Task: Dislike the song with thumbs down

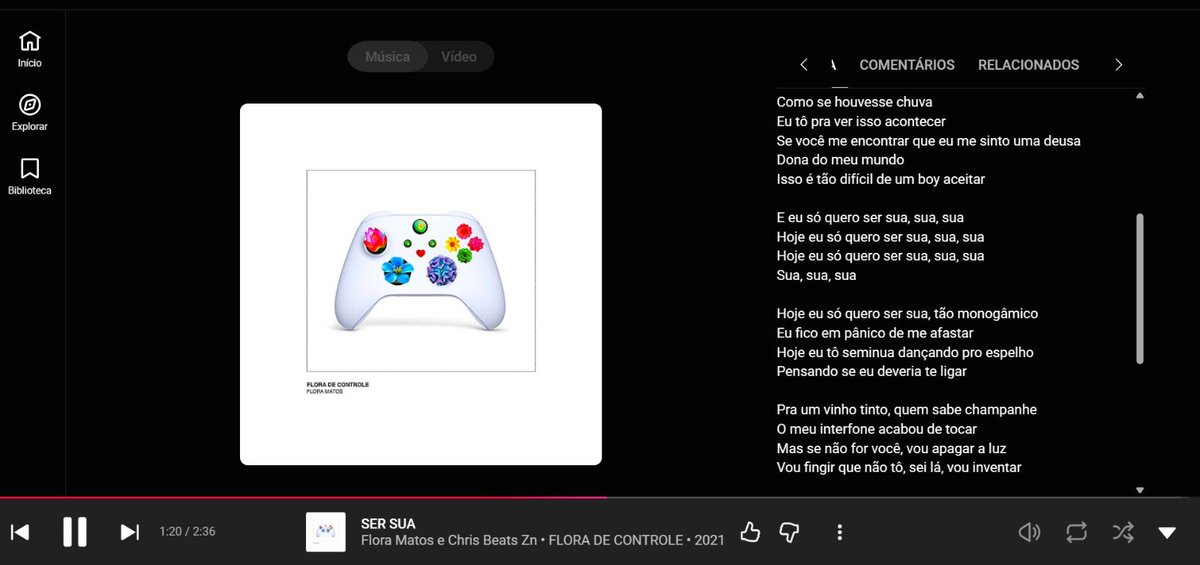Action: (x=790, y=532)
